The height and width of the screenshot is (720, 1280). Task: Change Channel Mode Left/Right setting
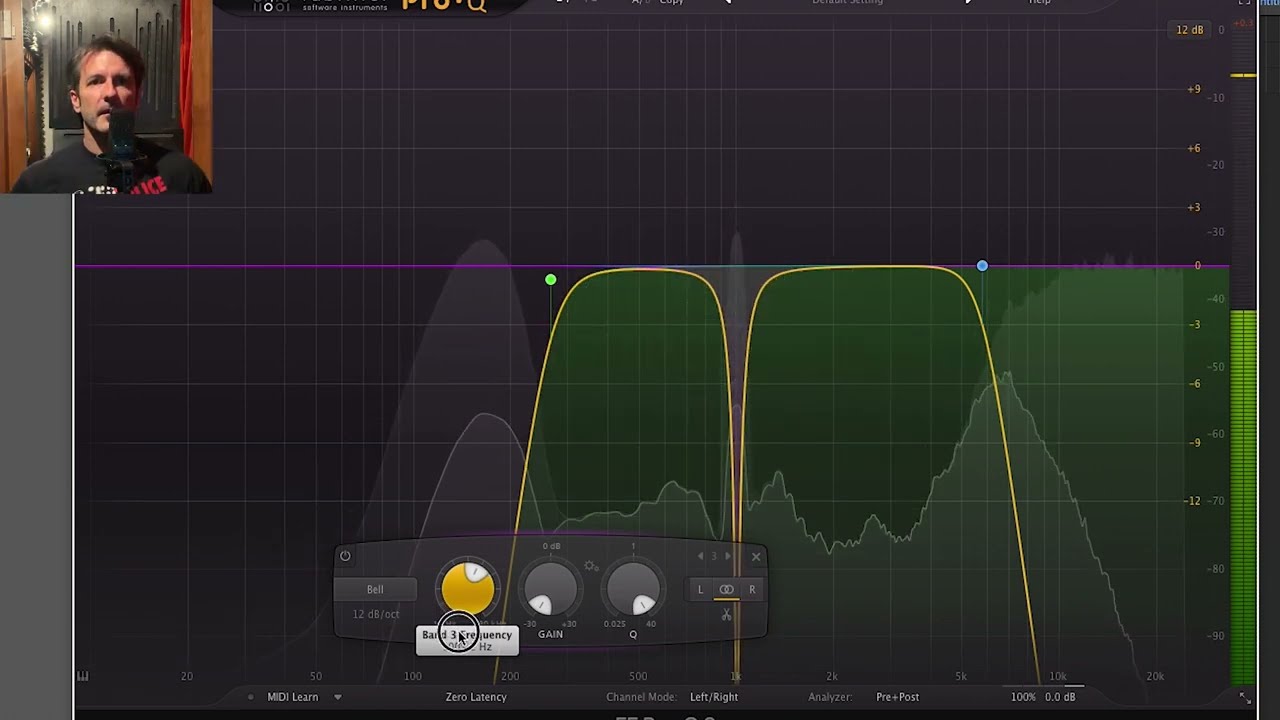(x=714, y=697)
